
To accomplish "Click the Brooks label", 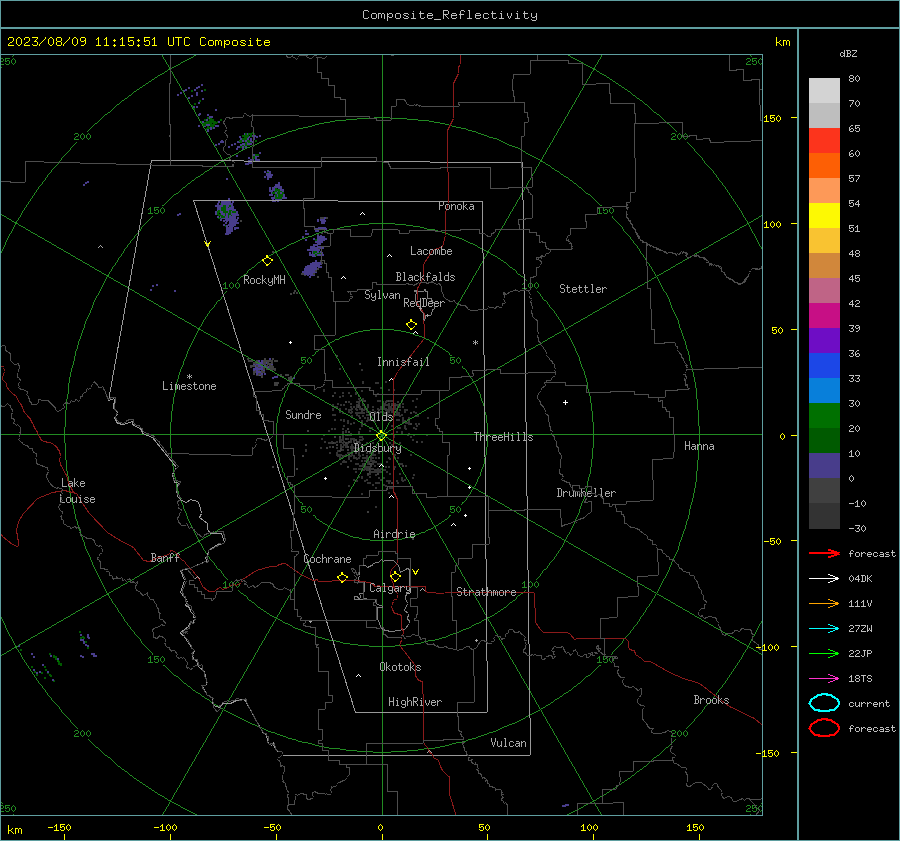I will click(x=711, y=700).
